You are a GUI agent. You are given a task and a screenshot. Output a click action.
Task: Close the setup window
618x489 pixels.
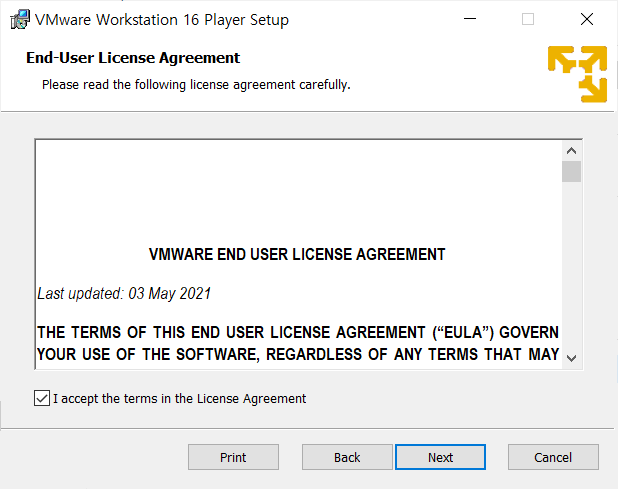coord(587,19)
